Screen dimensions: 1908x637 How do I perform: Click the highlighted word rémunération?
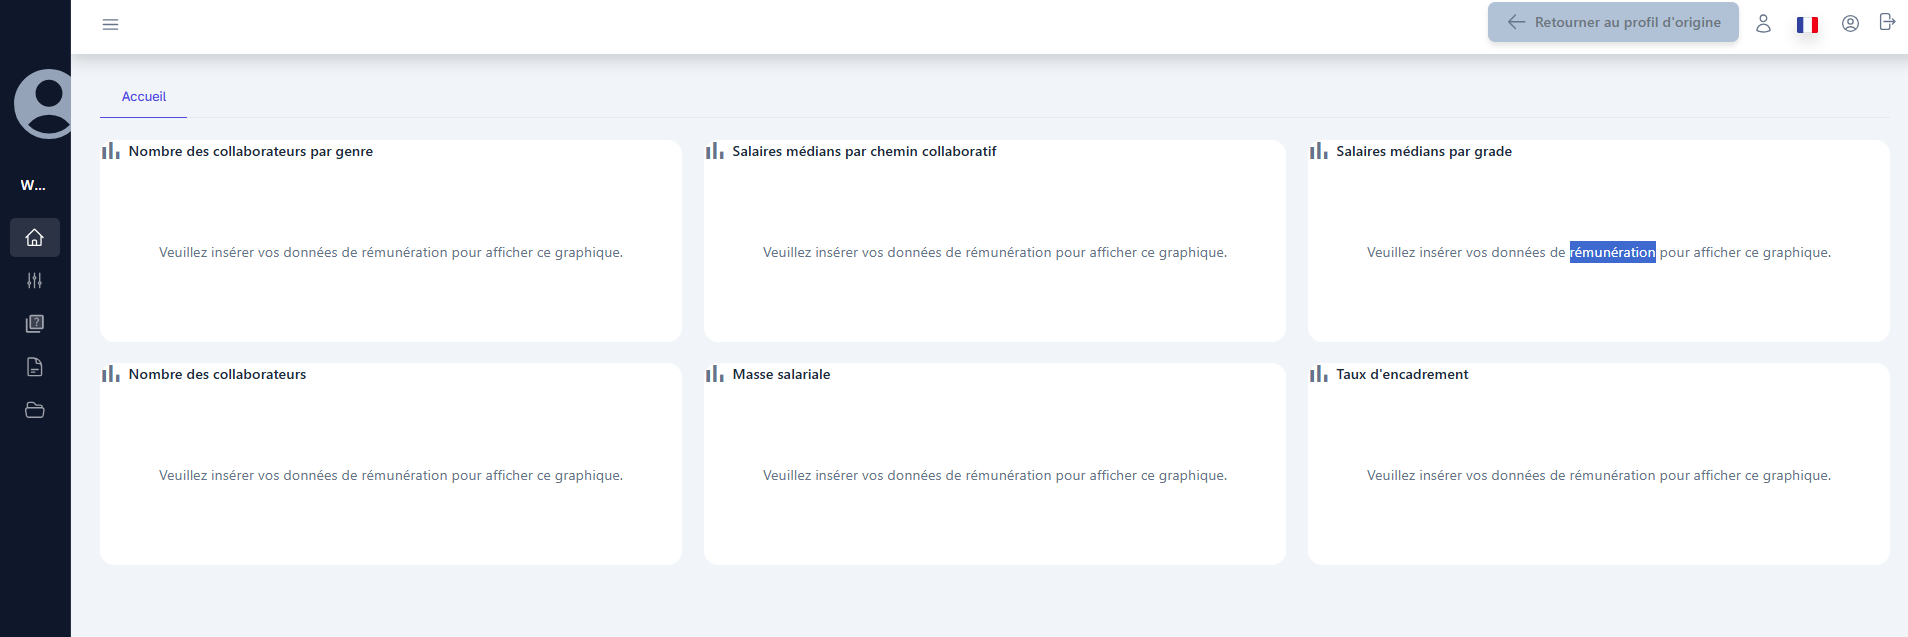pos(1612,252)
